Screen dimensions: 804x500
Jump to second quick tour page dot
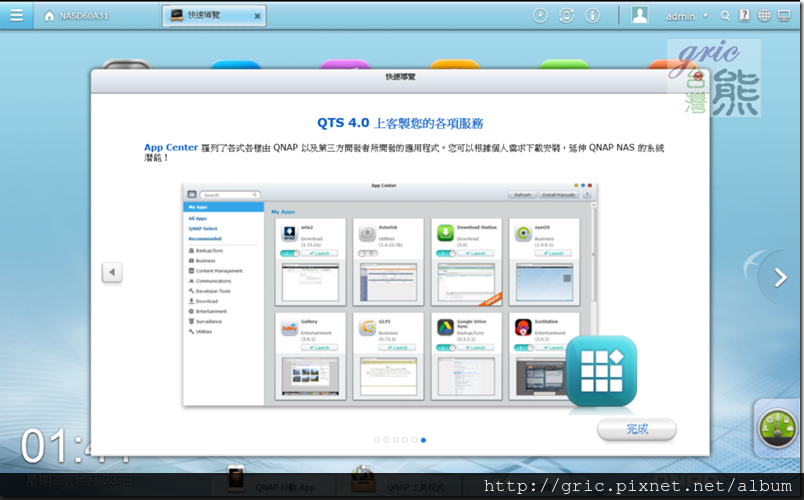point(386,440)
